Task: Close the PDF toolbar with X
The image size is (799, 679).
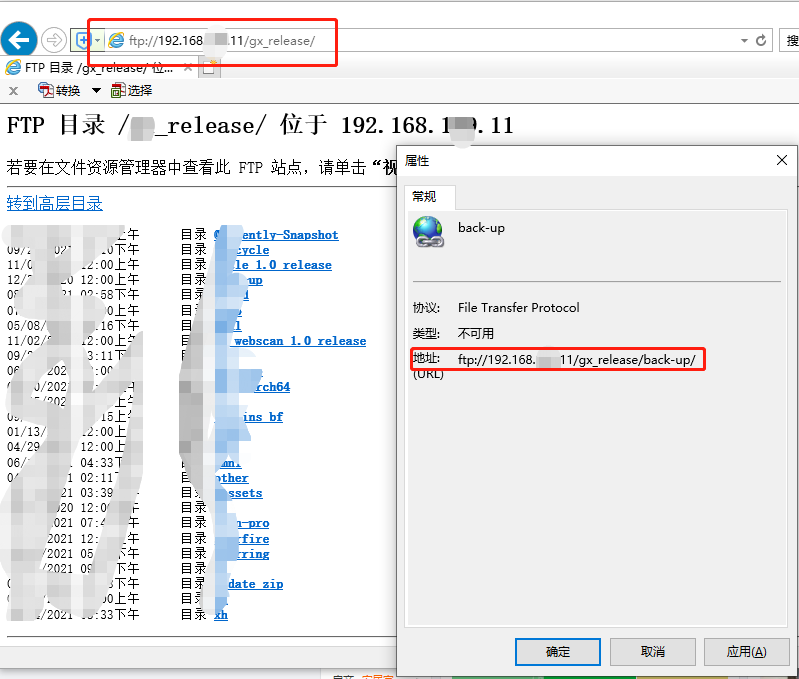Action: coord(14,91)
